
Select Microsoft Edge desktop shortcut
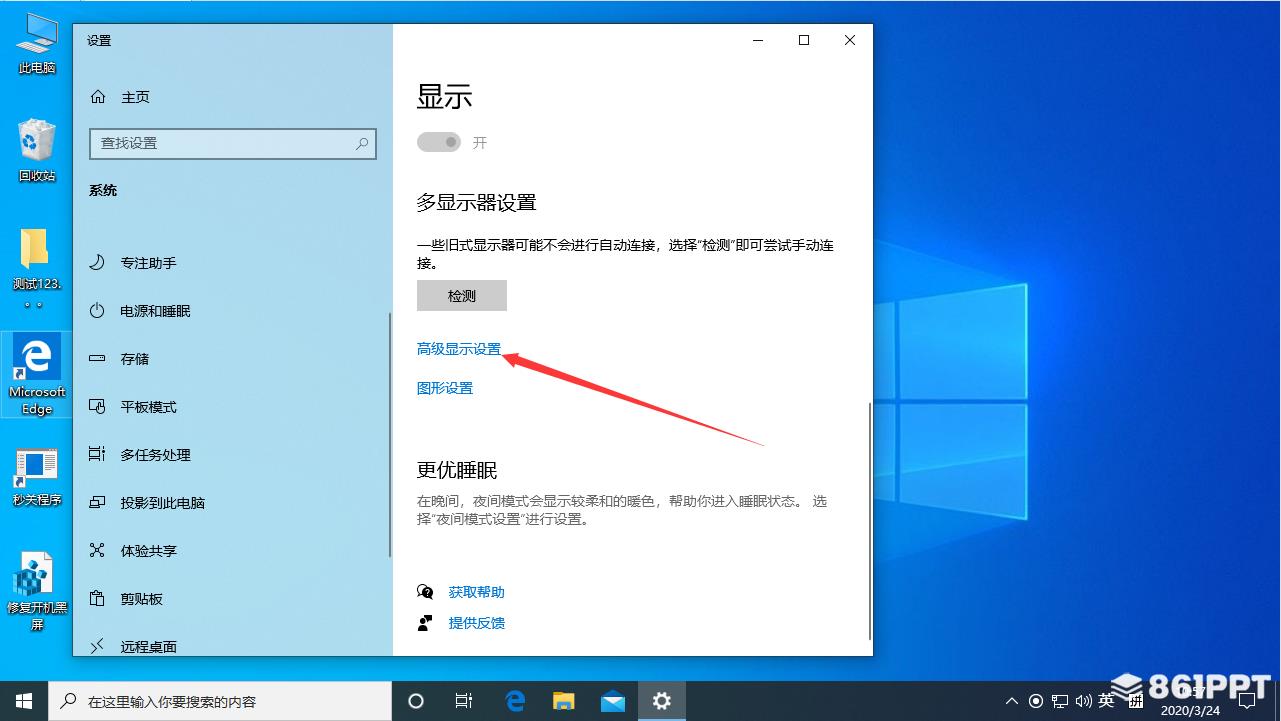click(36, 374)
